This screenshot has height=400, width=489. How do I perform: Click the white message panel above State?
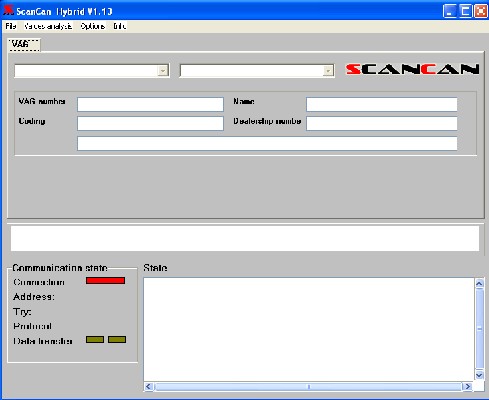[x=245, y=238]
